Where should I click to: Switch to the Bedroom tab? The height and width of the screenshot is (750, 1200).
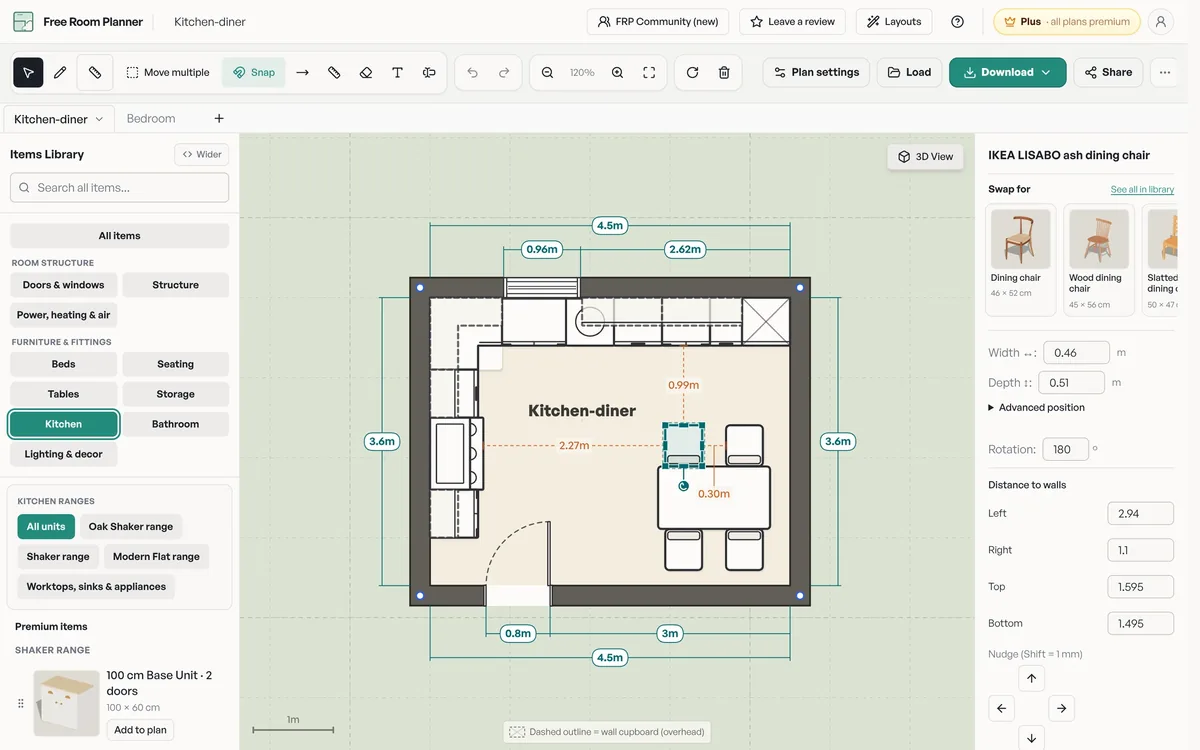[x=151, y=118]
